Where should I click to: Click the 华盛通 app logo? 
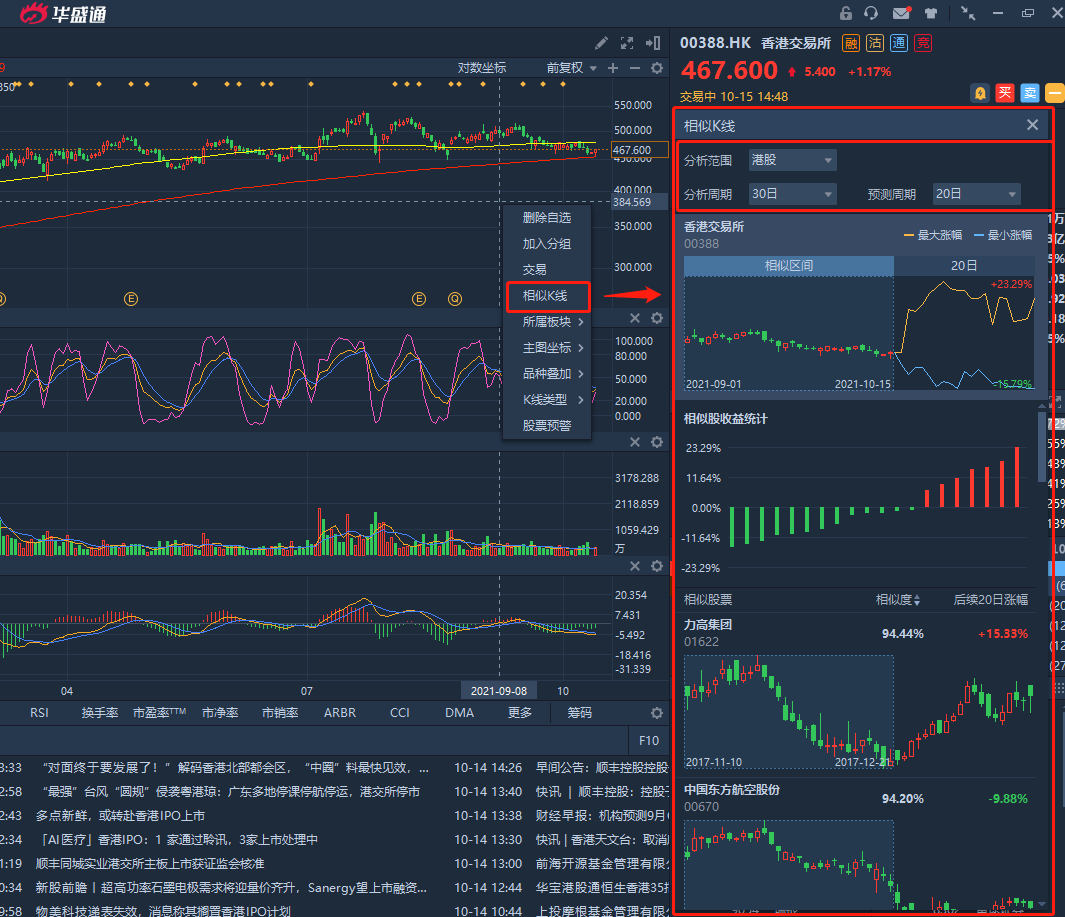tap(62, 13)
